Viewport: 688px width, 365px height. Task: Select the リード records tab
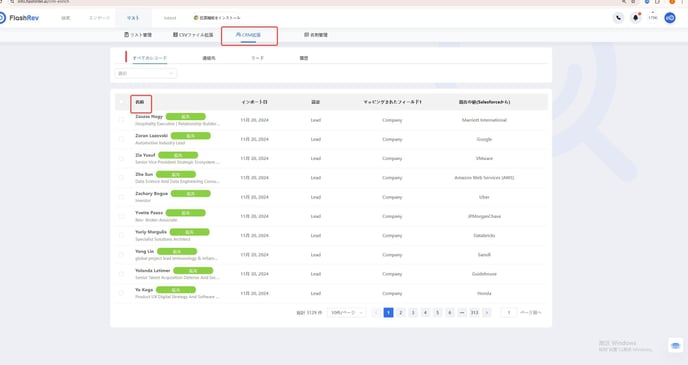coord(258,58)
